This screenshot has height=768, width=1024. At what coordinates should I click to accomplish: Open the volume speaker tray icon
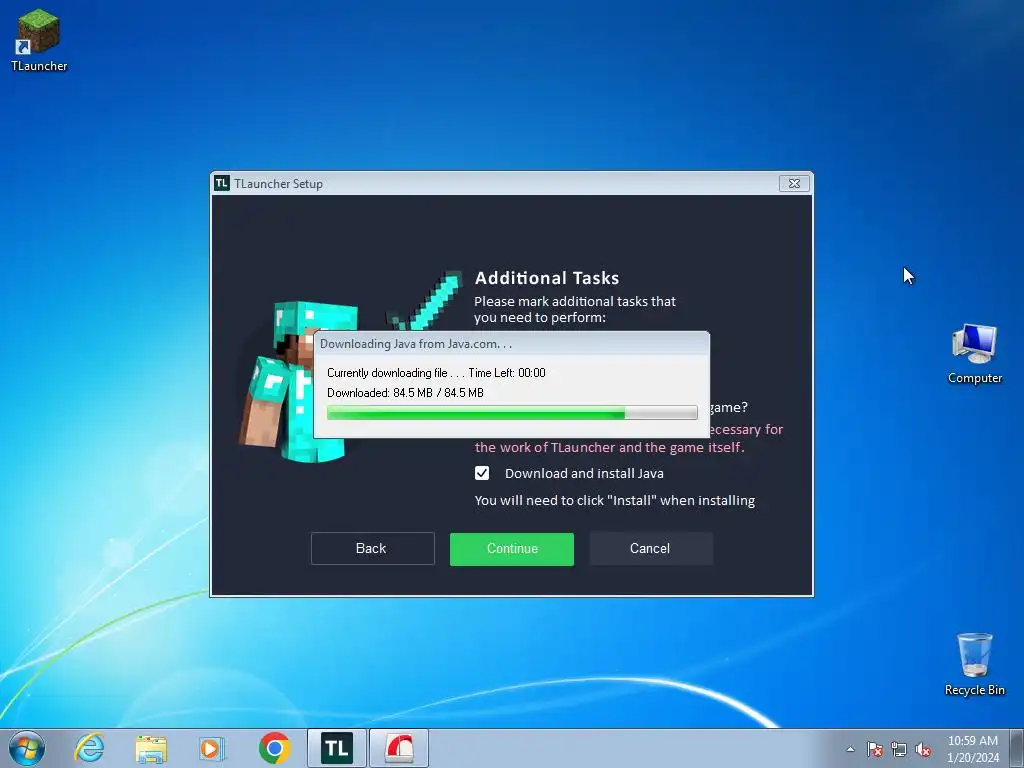(923, 749)
